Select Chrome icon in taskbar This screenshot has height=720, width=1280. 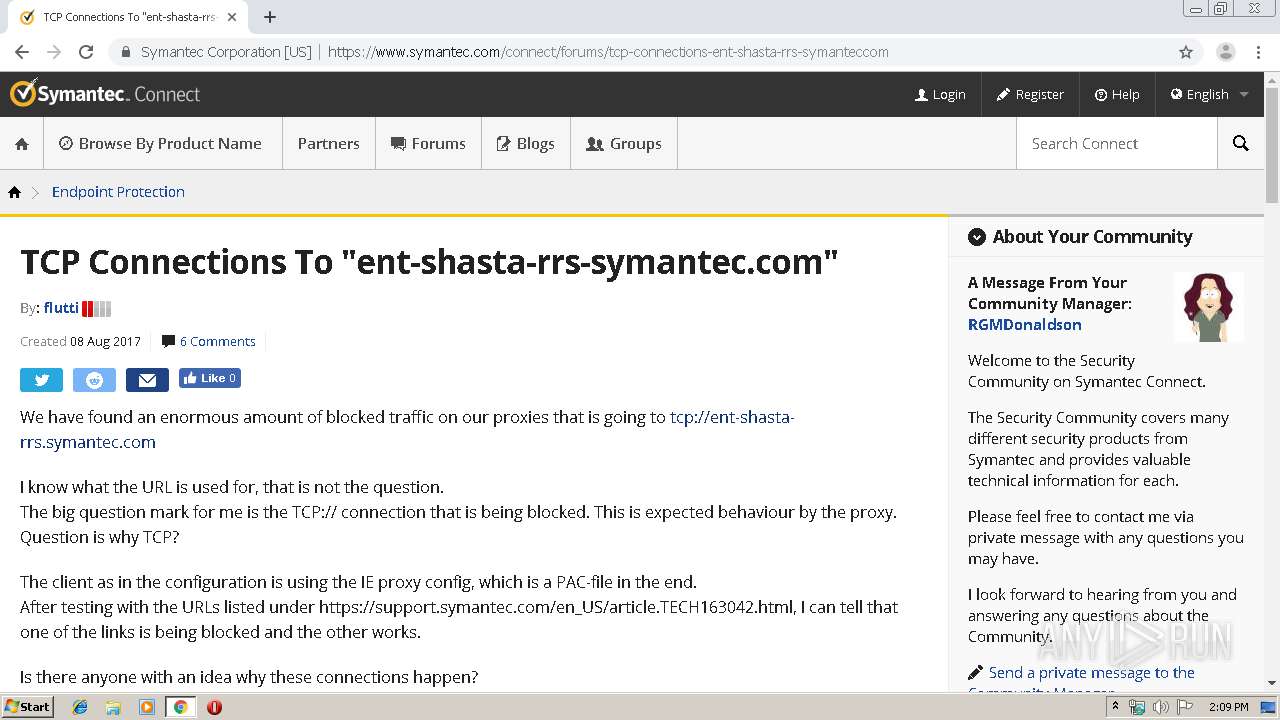(x=180, y=707)
